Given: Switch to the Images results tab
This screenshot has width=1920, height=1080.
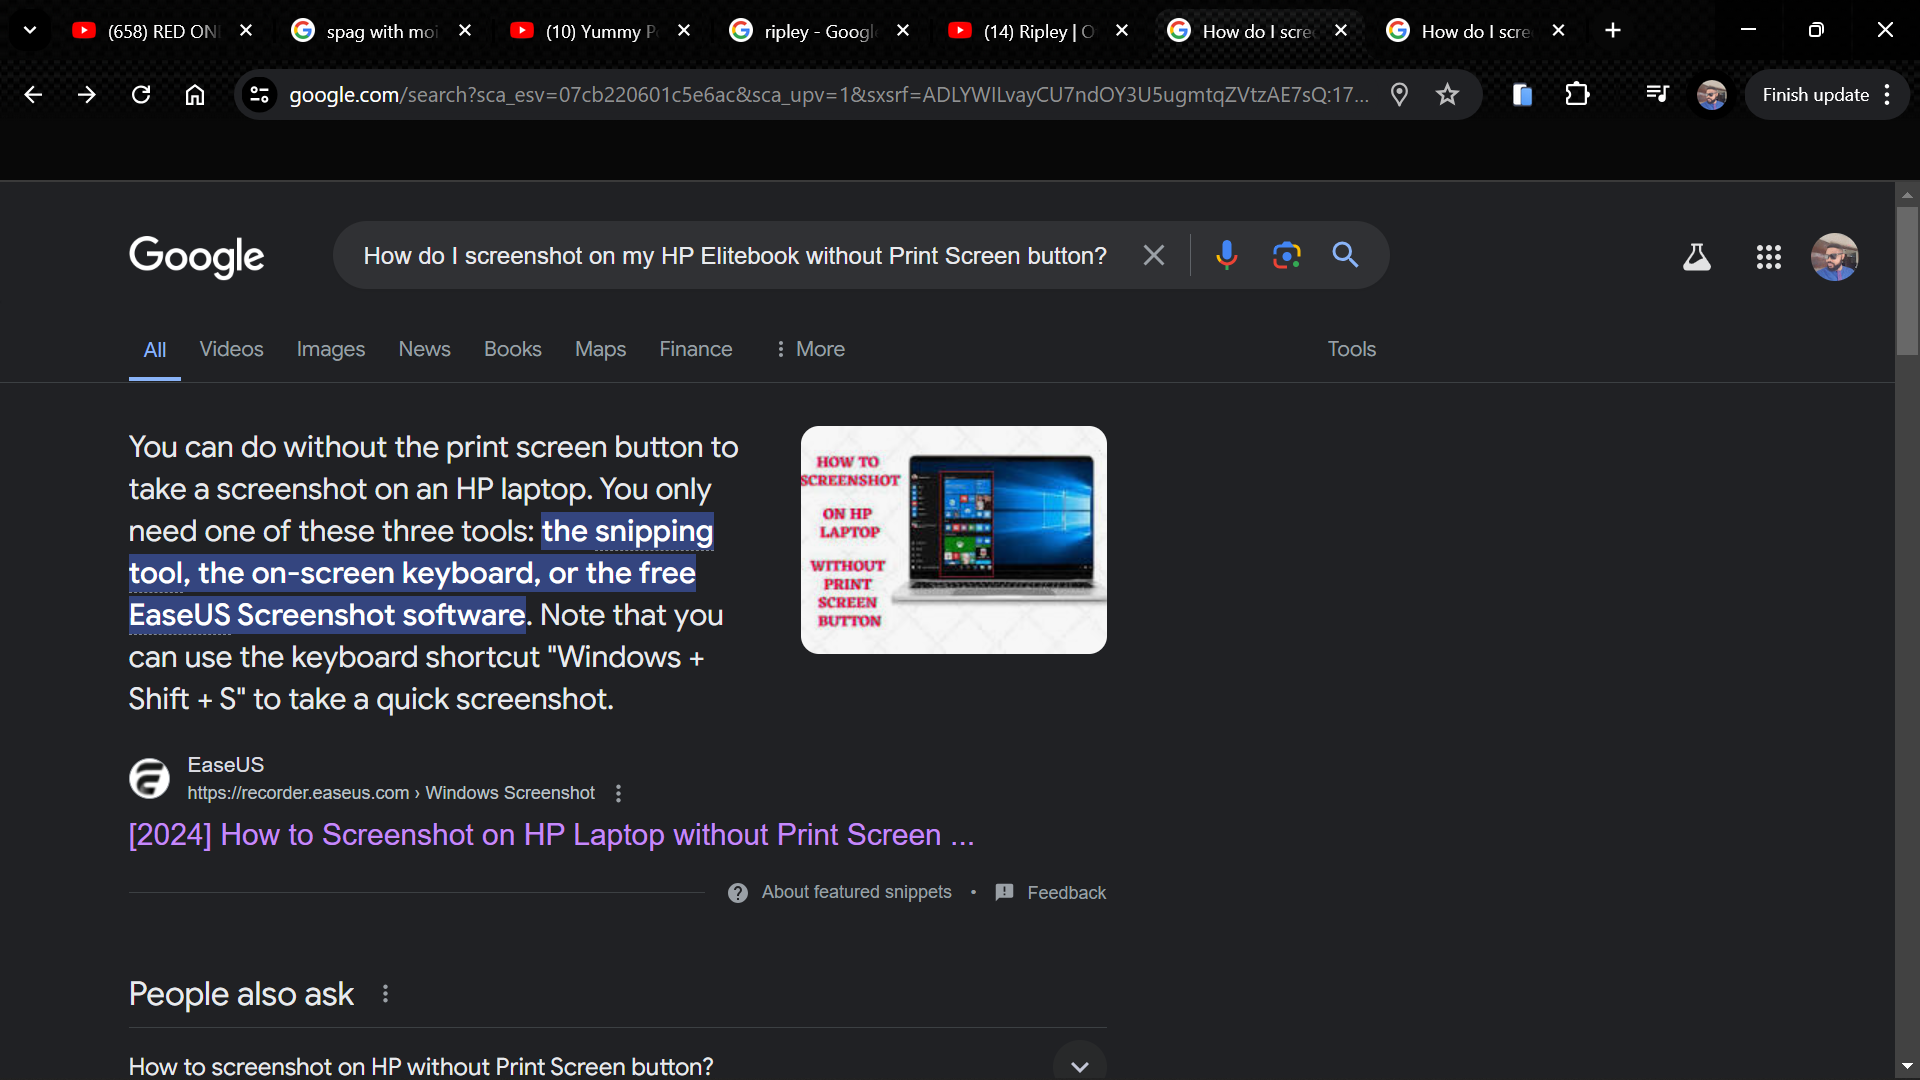Looking at the screenshot, I should coord(330,349).
